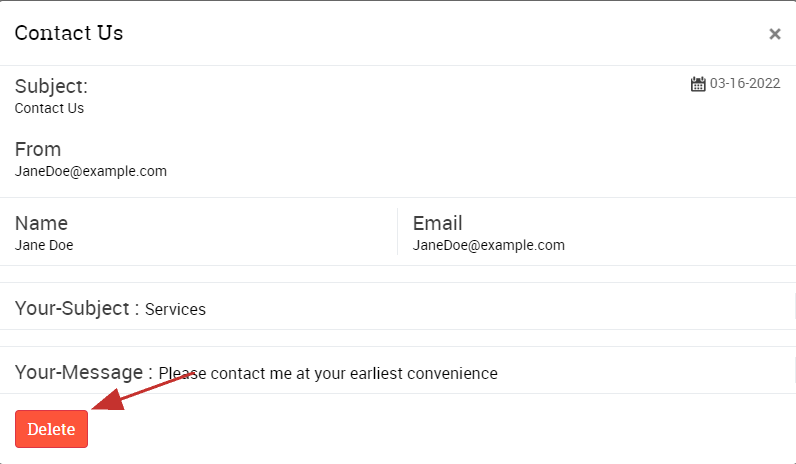The image size is (796, 464).
Task: Click the Your-Message label
Action: [84, 372]
